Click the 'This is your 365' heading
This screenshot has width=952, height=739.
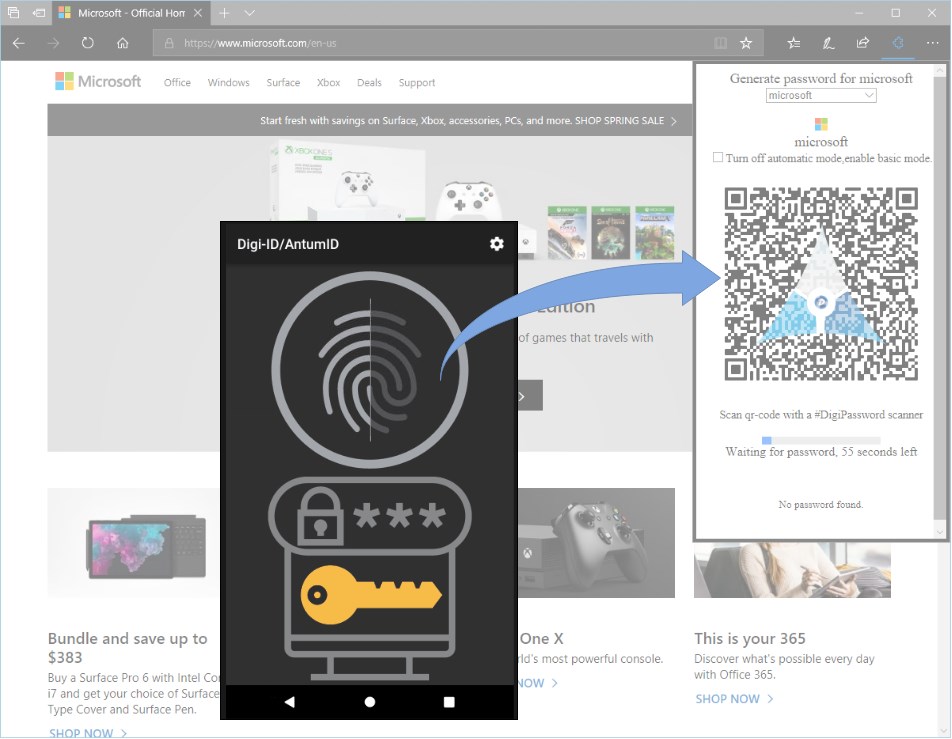750,638
